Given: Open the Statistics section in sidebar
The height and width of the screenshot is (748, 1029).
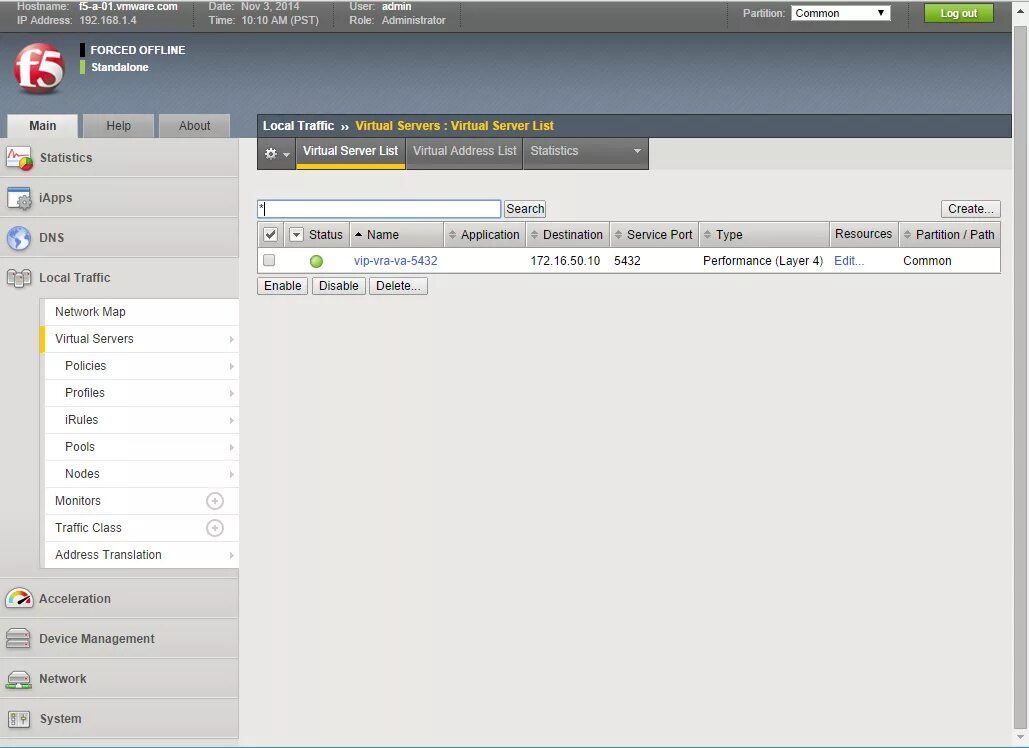Looking at the screenshot, I should pos(18,157).
